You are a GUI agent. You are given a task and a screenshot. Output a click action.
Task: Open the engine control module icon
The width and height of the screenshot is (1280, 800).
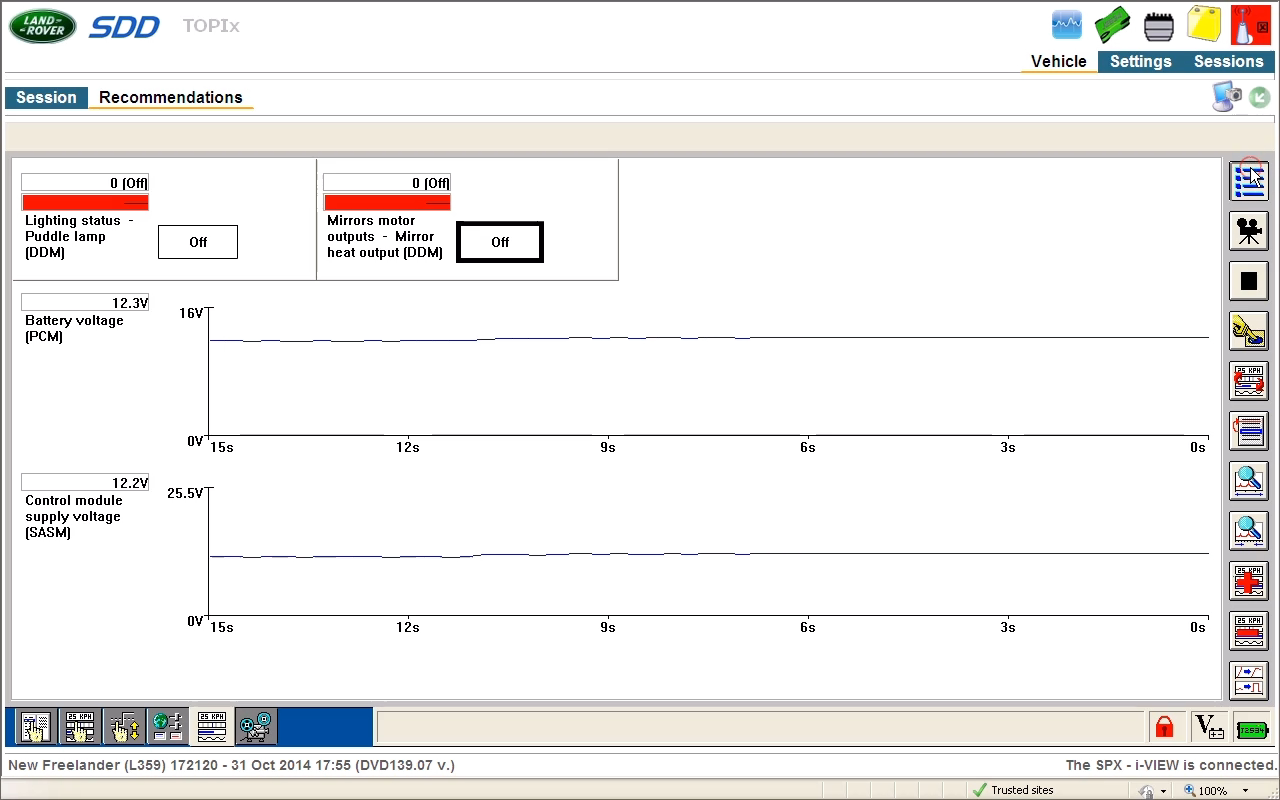tap(1158, 26)
